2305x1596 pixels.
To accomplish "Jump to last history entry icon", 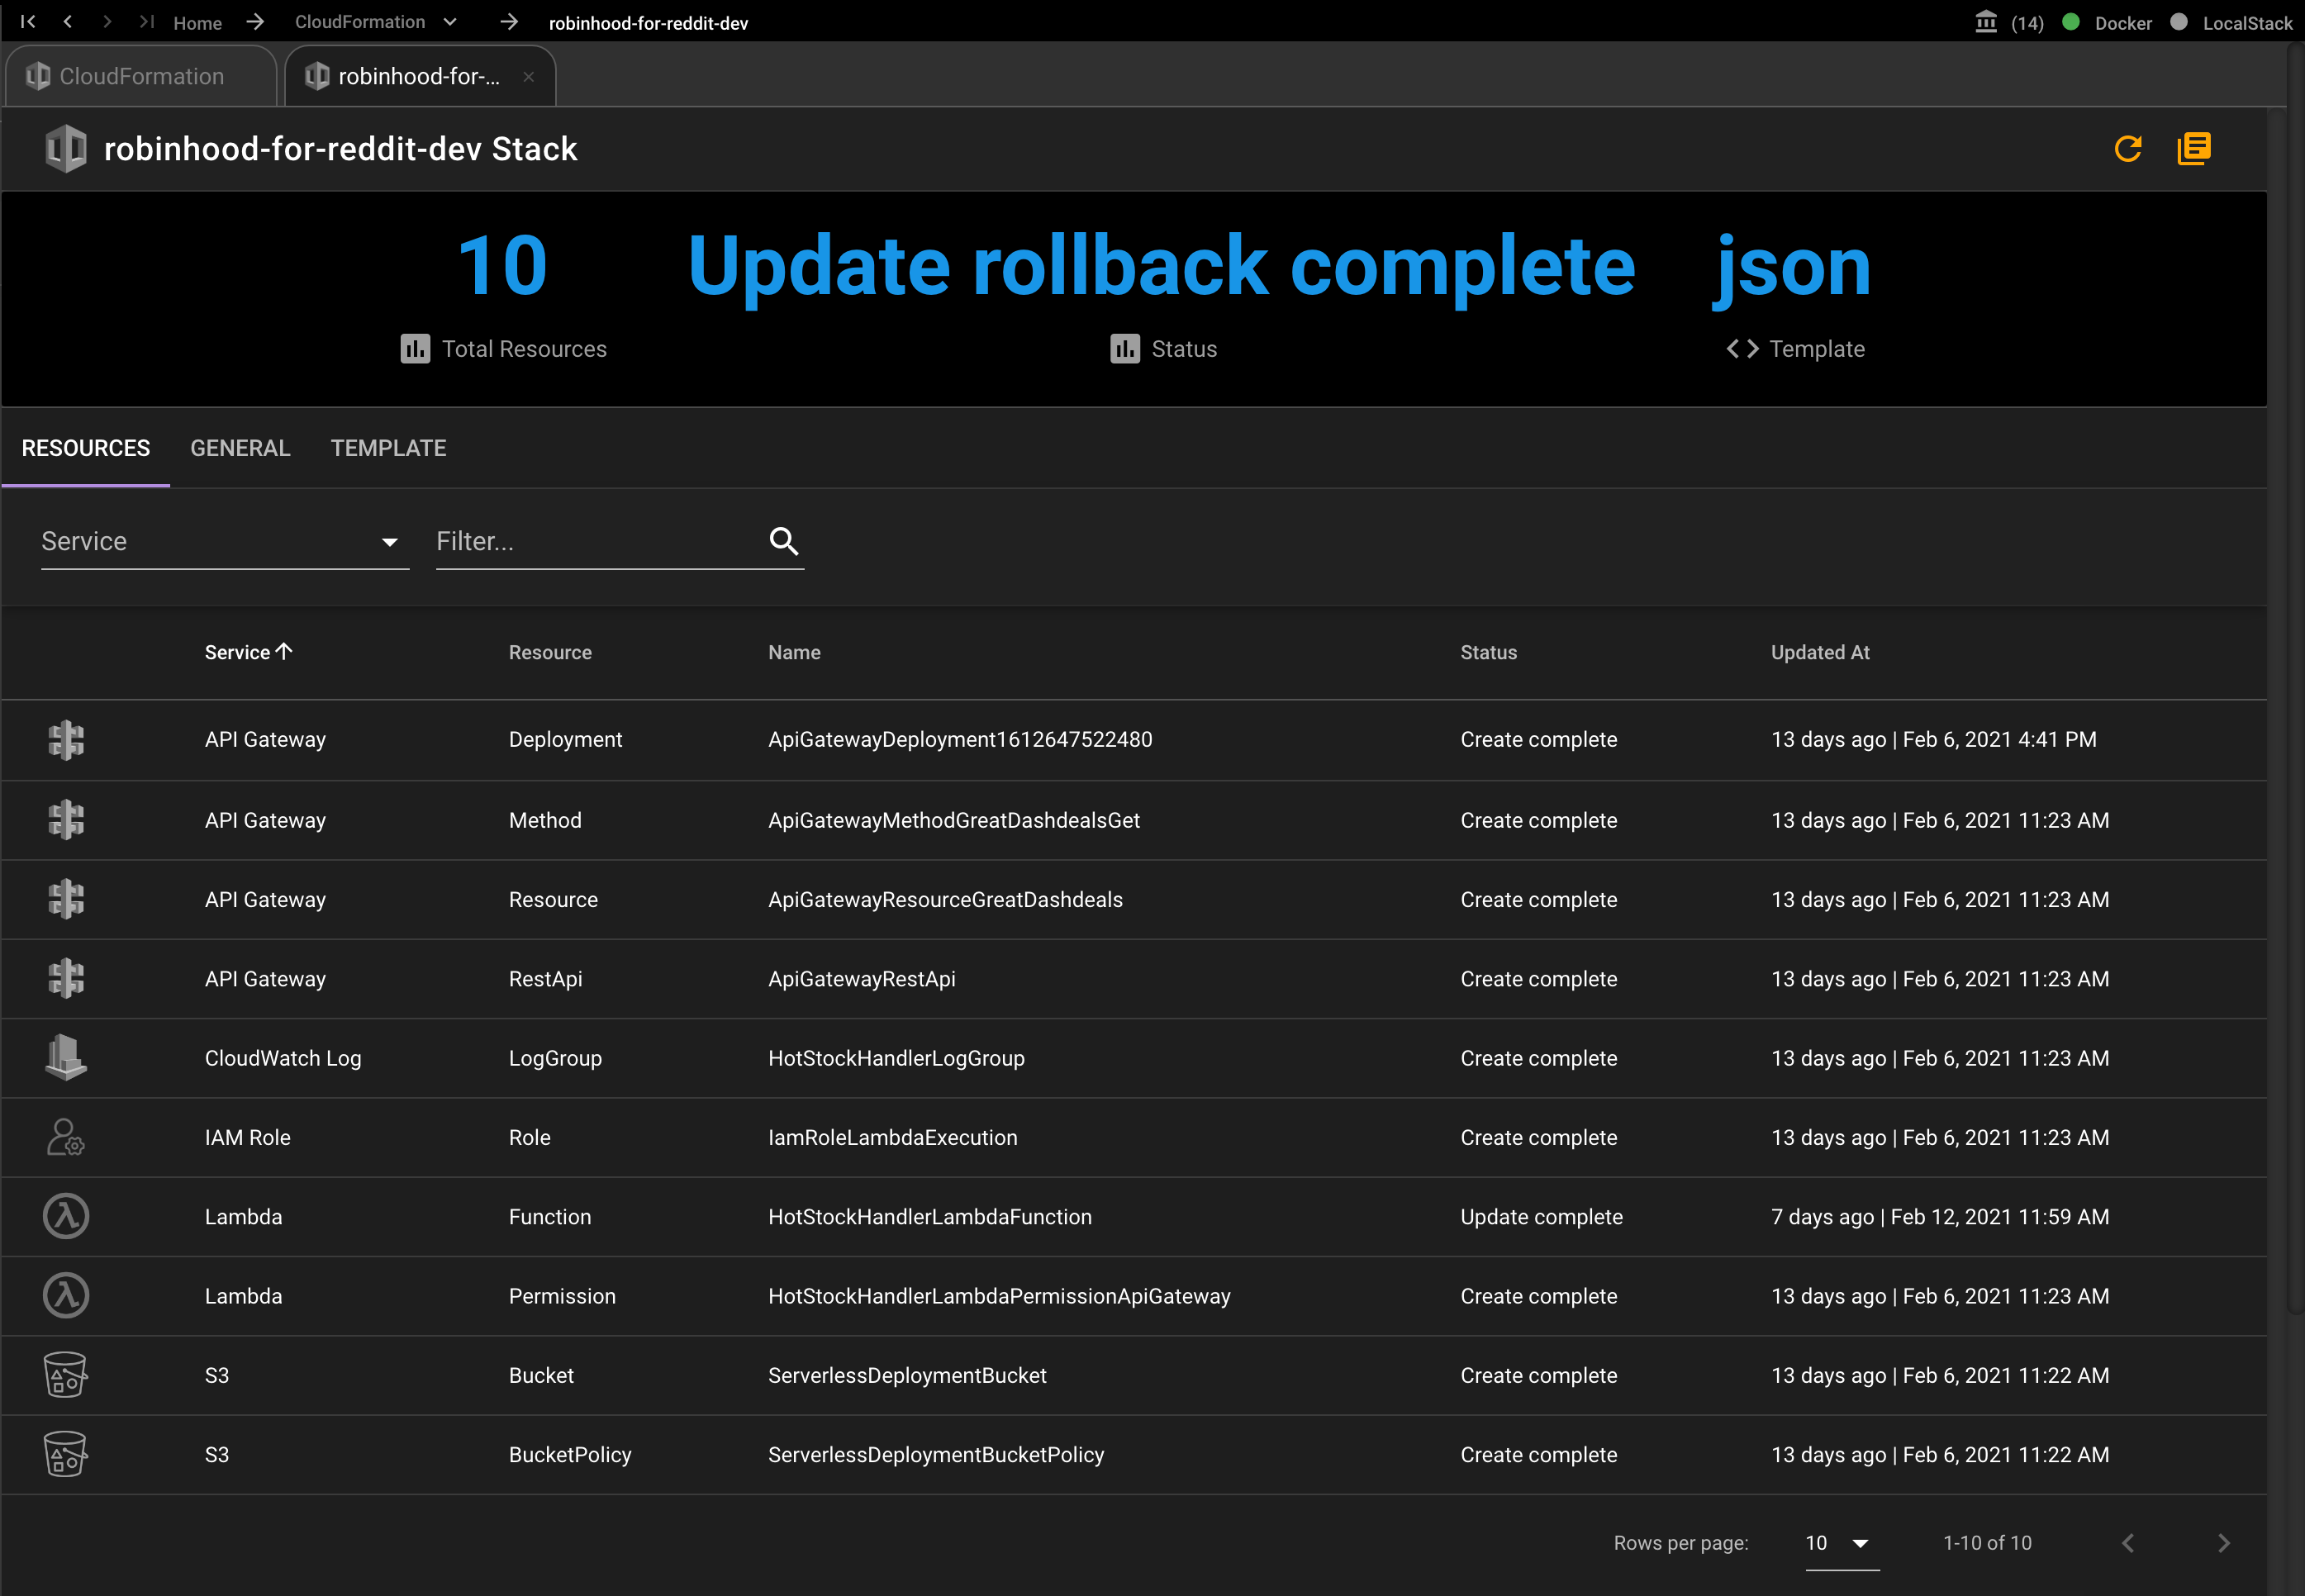I will point(146,21).
